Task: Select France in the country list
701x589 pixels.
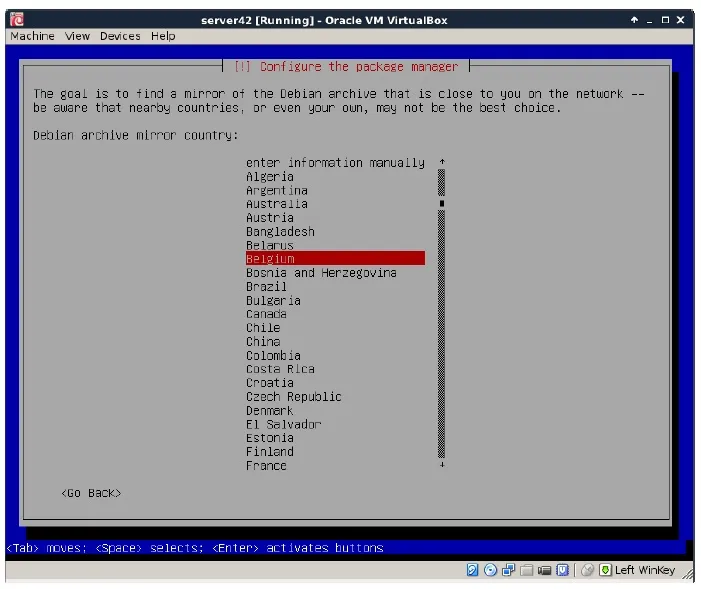Action: 335,466
